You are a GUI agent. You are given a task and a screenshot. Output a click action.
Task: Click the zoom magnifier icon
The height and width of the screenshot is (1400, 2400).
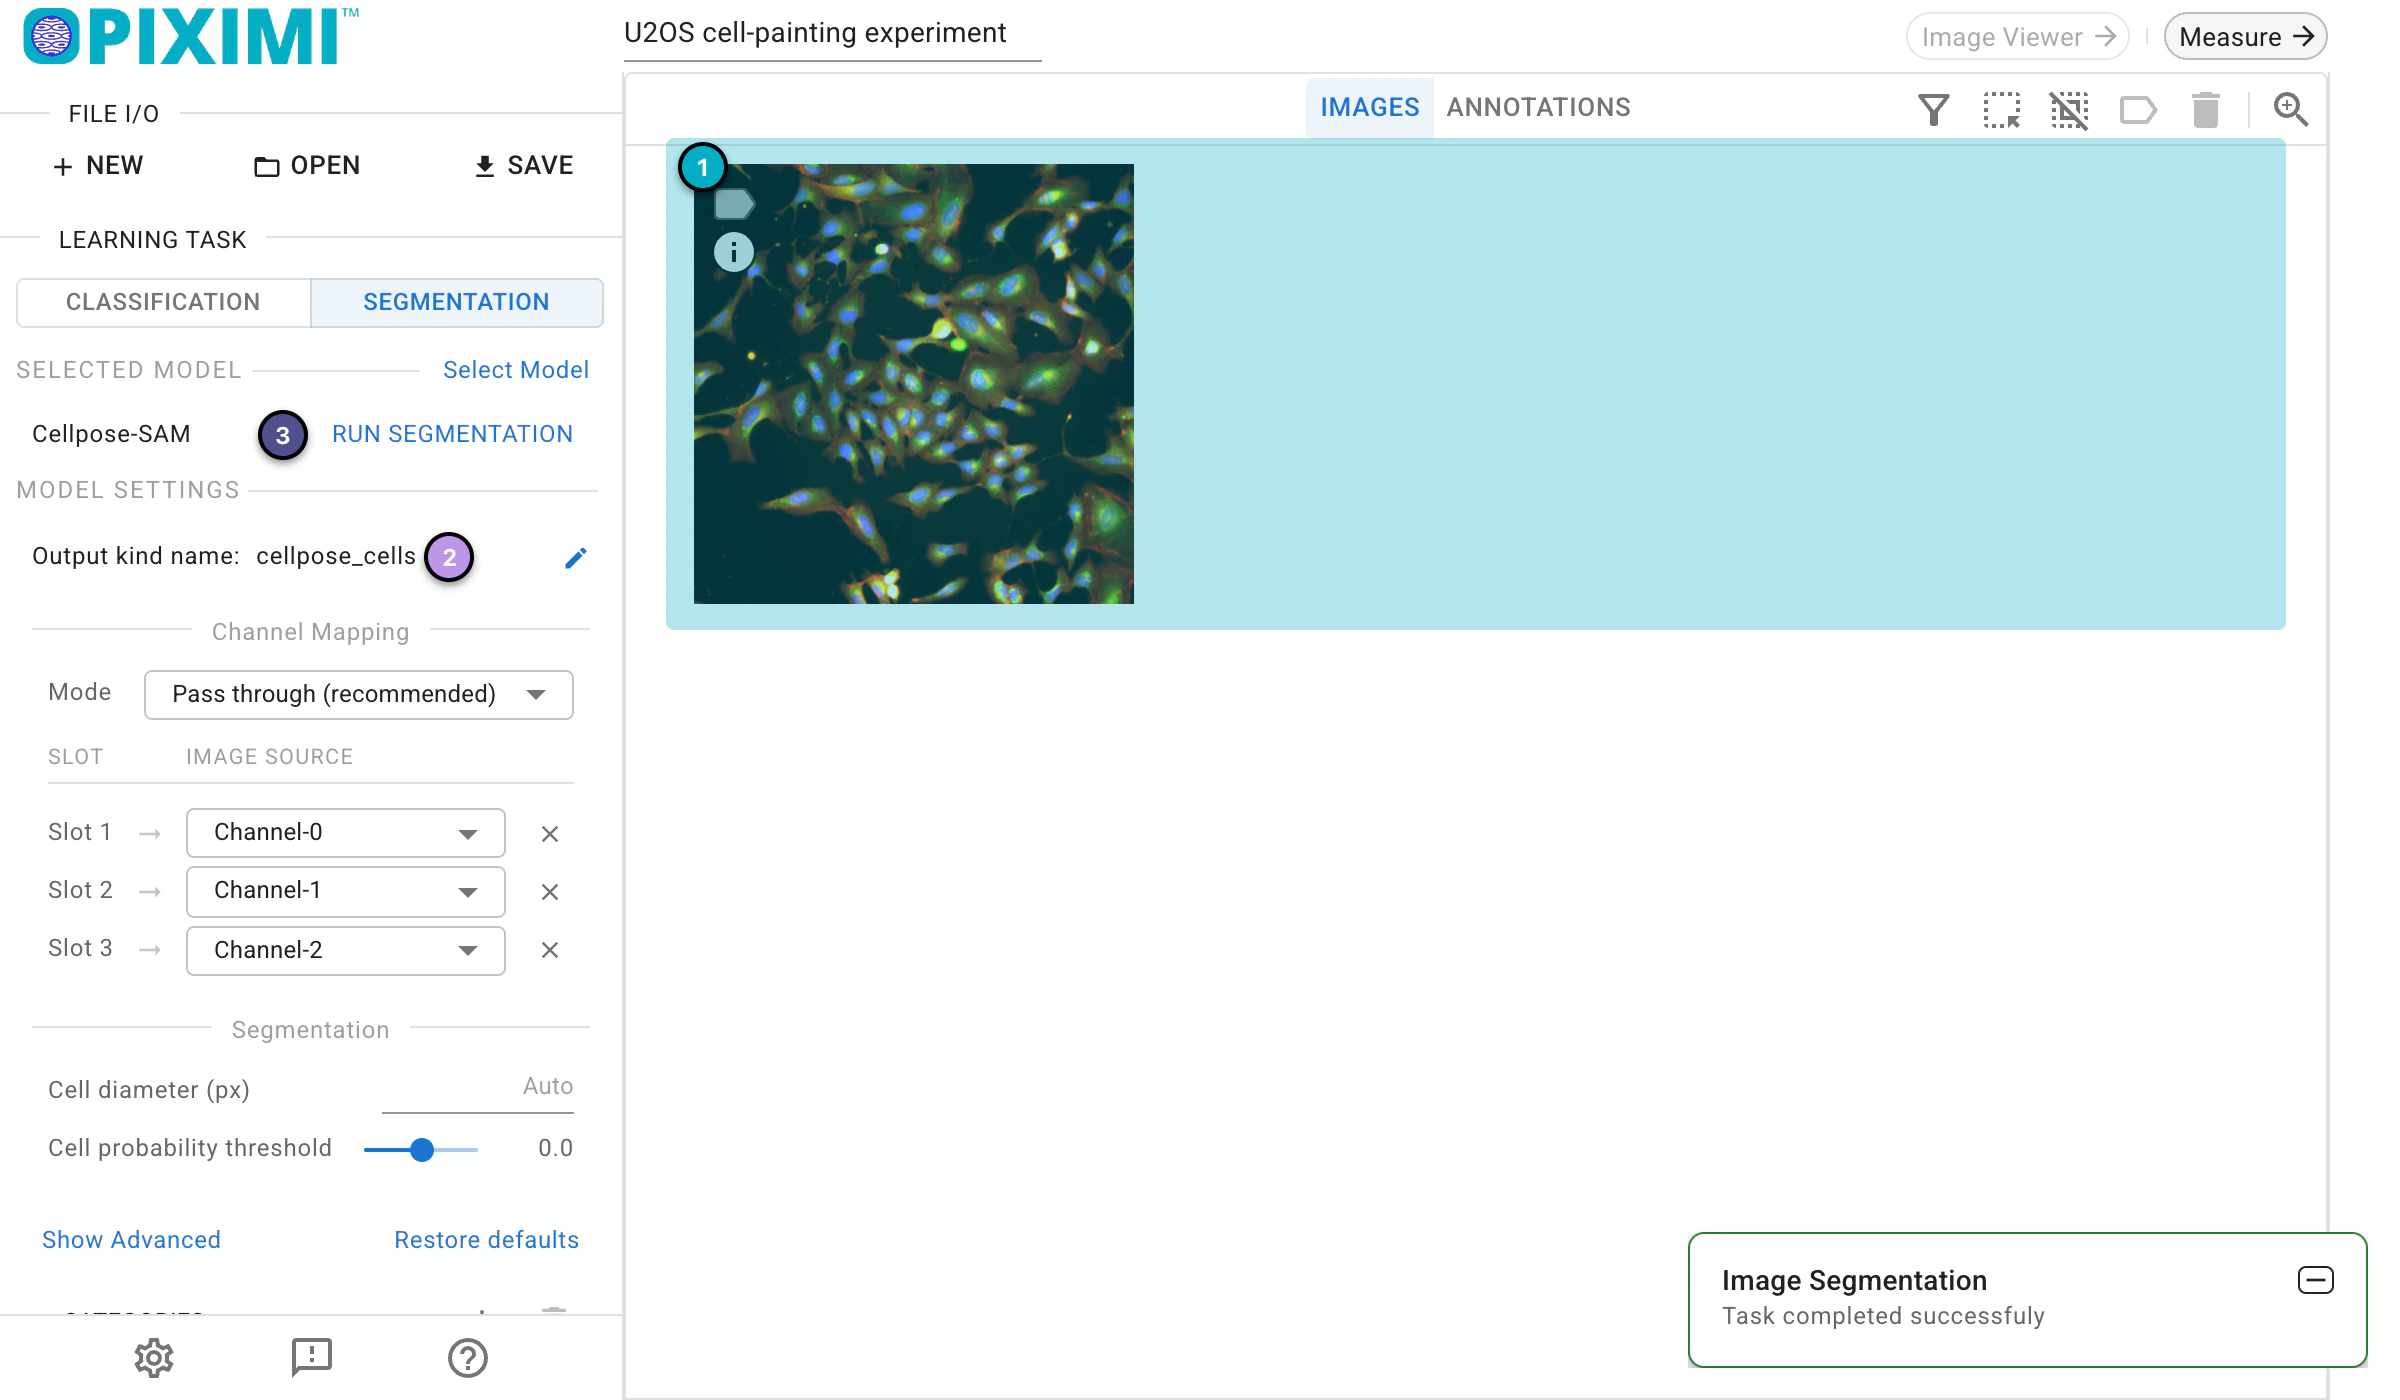(x=2290, y=109)
